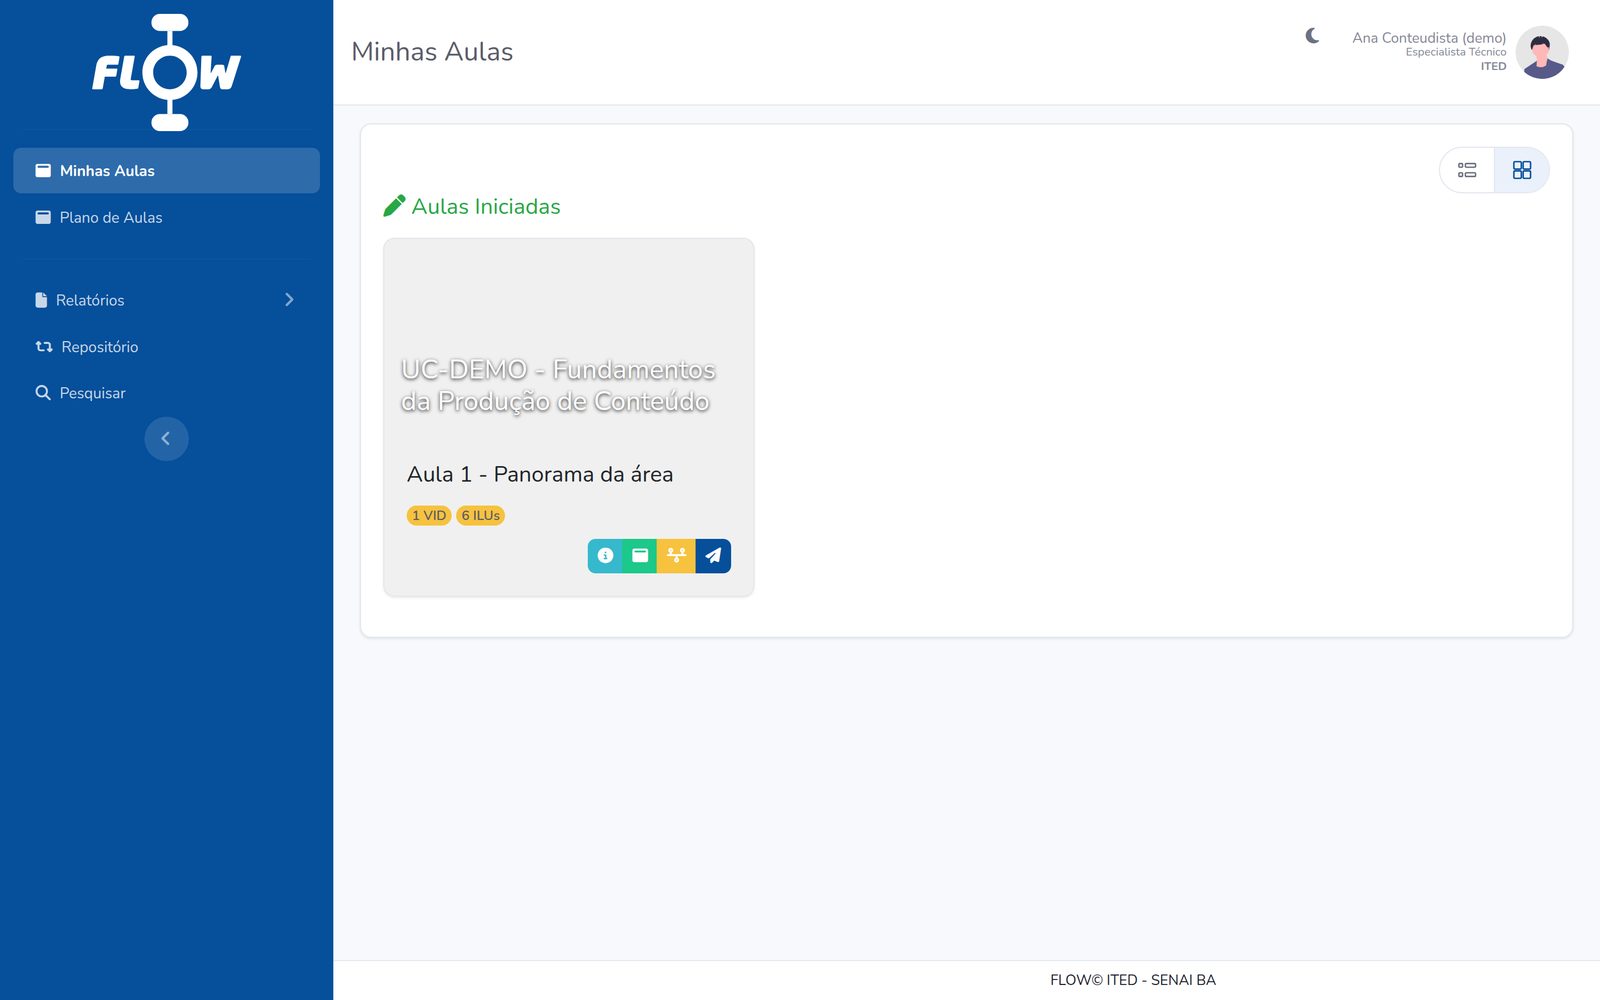Image resolution: width=1600 pixels, height=1000 pixels.
Task: Click the 'FLOW© ITED - SENAI BA' footer
Action: coord(1133,980)
